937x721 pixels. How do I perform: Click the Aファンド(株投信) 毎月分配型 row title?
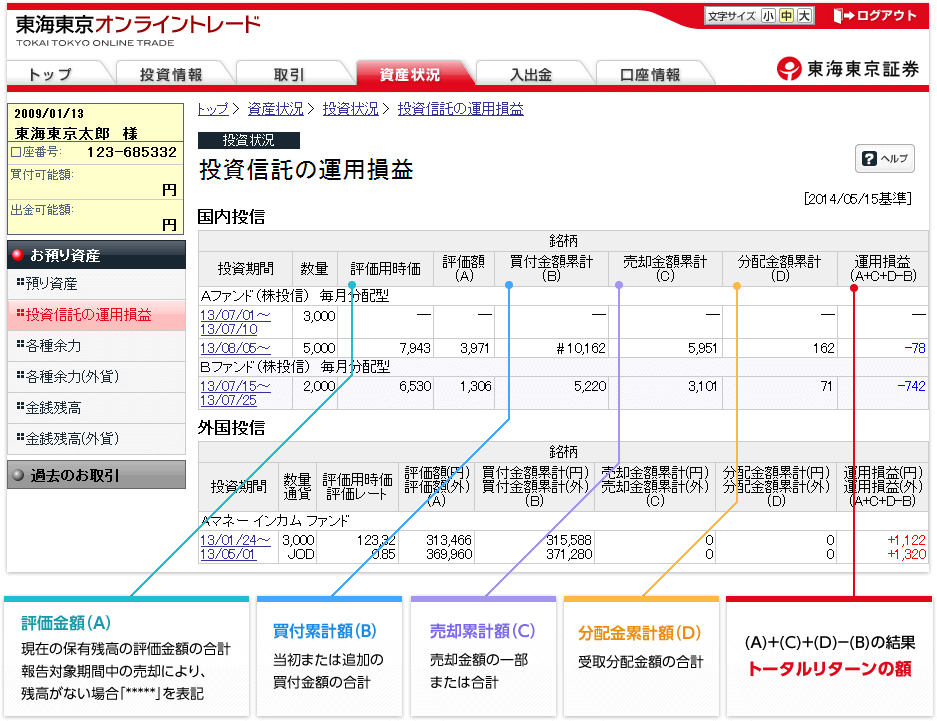(x=295, y=296)
